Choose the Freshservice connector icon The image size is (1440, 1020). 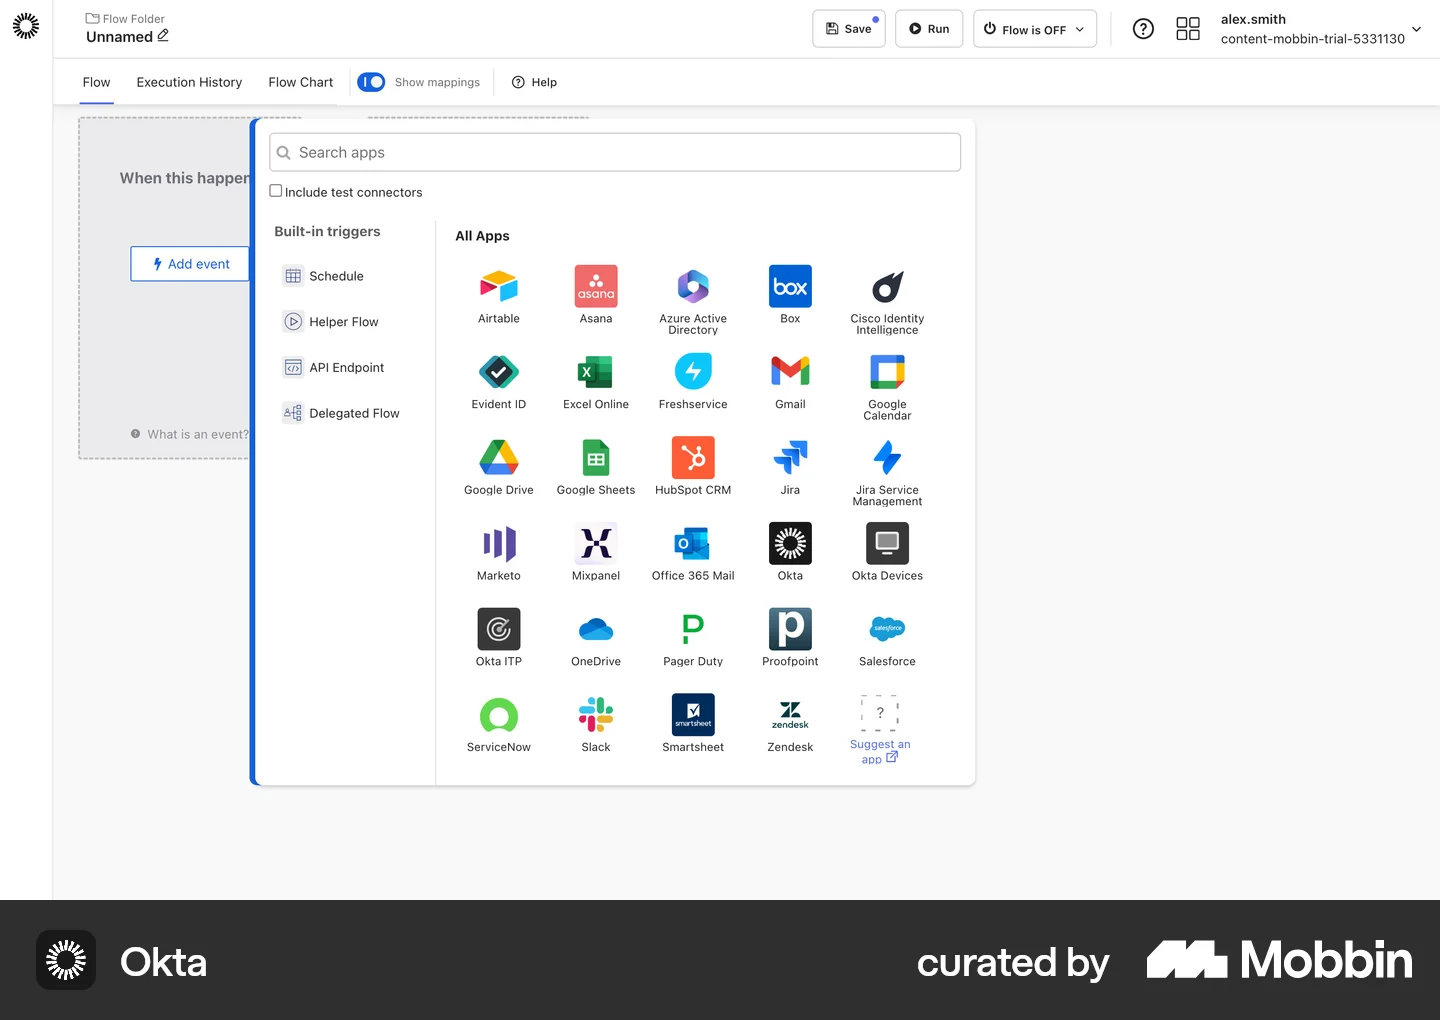tap(693, 372)
